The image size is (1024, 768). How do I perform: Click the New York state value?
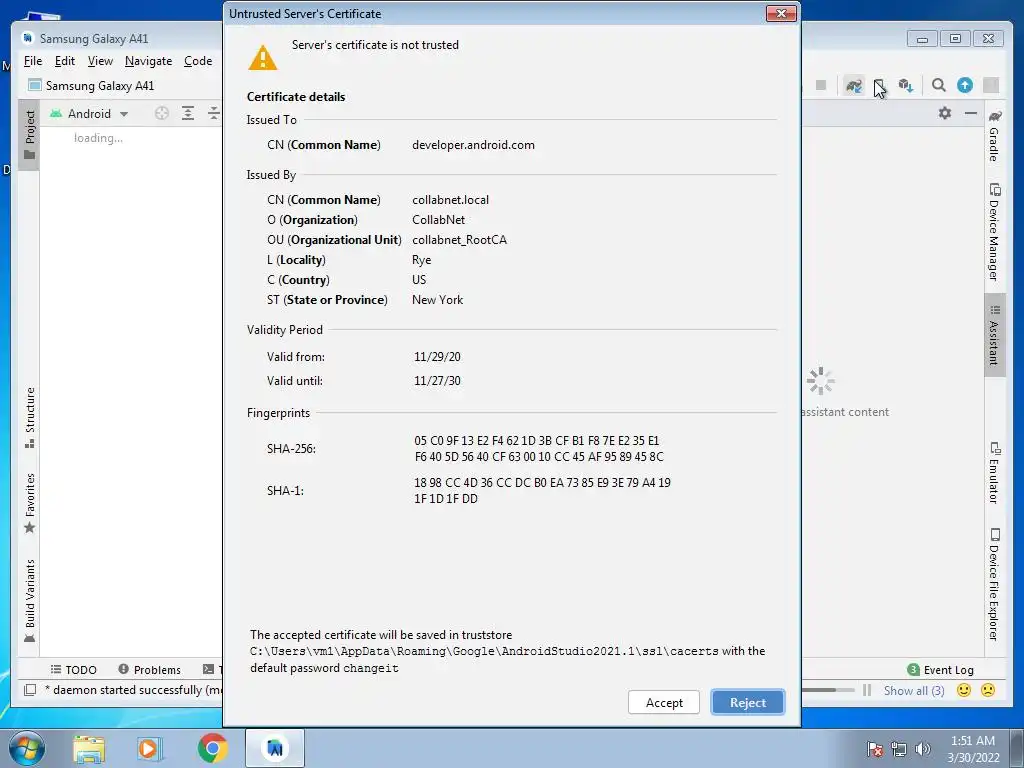pyautogui.click(x=438, y=300)
